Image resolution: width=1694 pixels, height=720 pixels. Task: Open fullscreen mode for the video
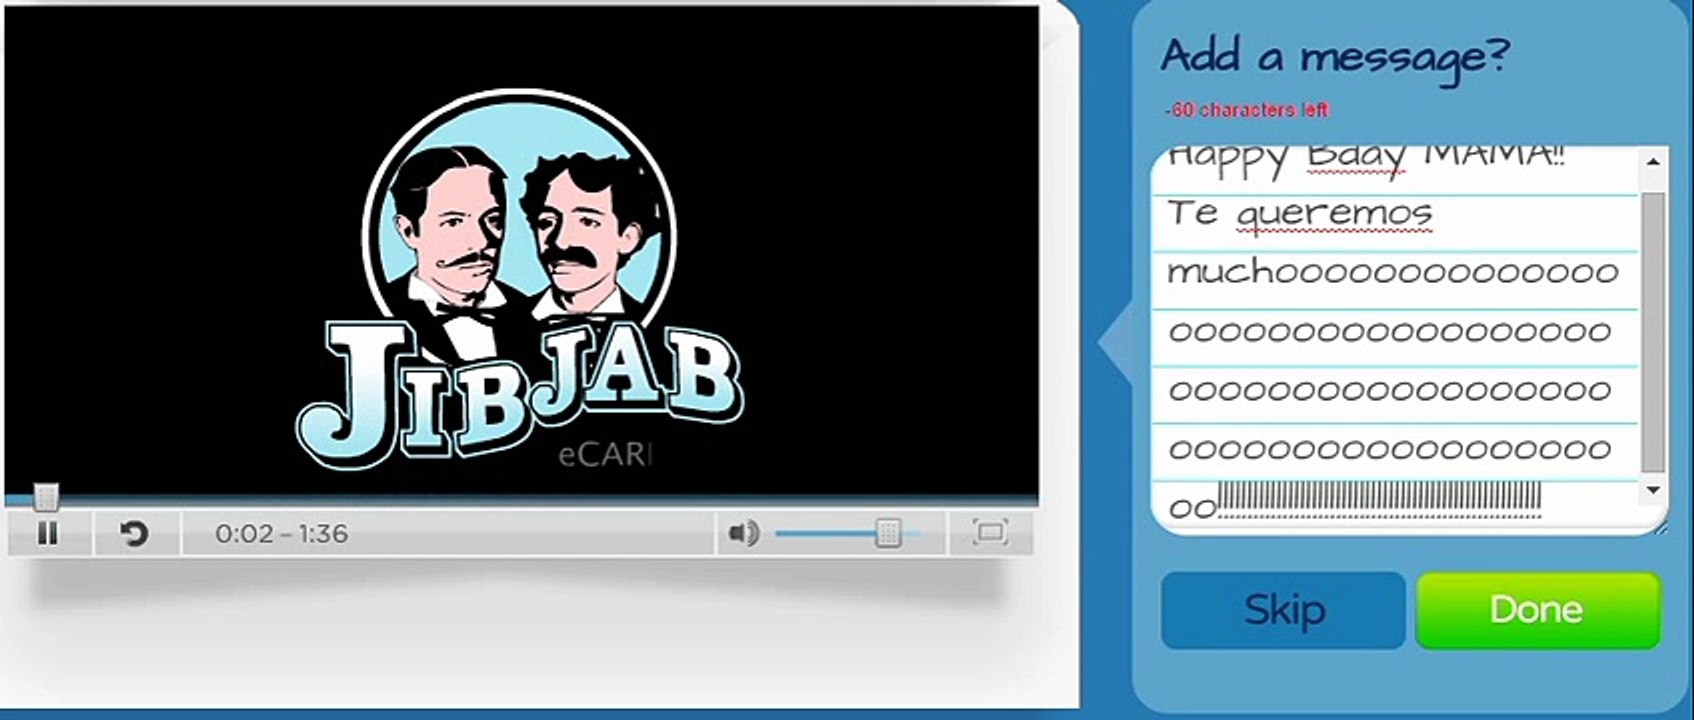(990, 532)
